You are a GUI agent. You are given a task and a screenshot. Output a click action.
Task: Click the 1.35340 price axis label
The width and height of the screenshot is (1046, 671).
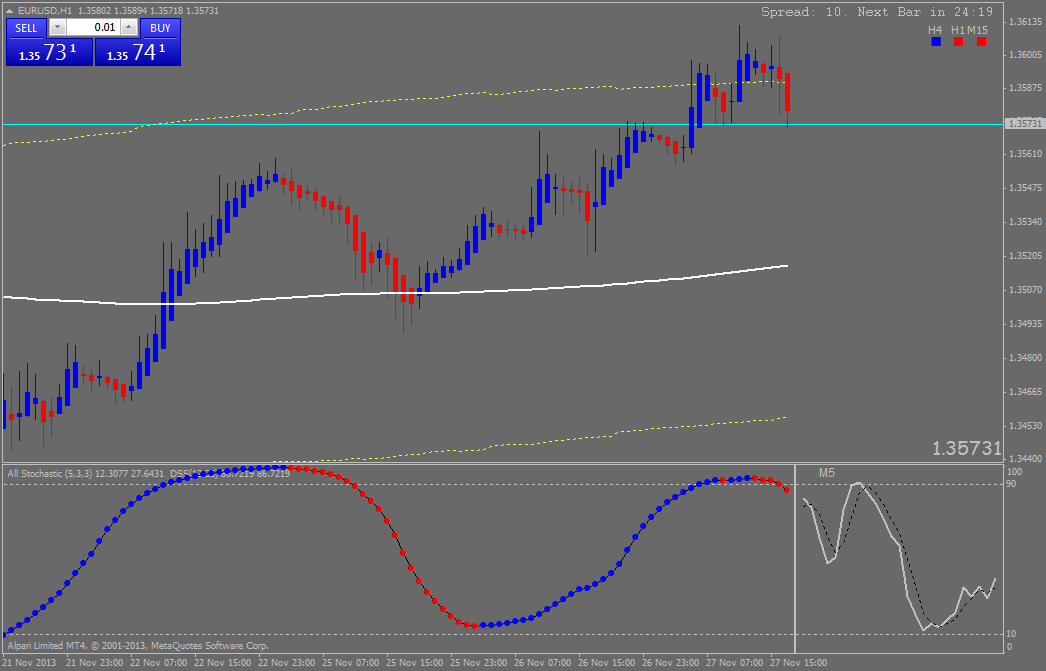click(x=1025, y=221)
